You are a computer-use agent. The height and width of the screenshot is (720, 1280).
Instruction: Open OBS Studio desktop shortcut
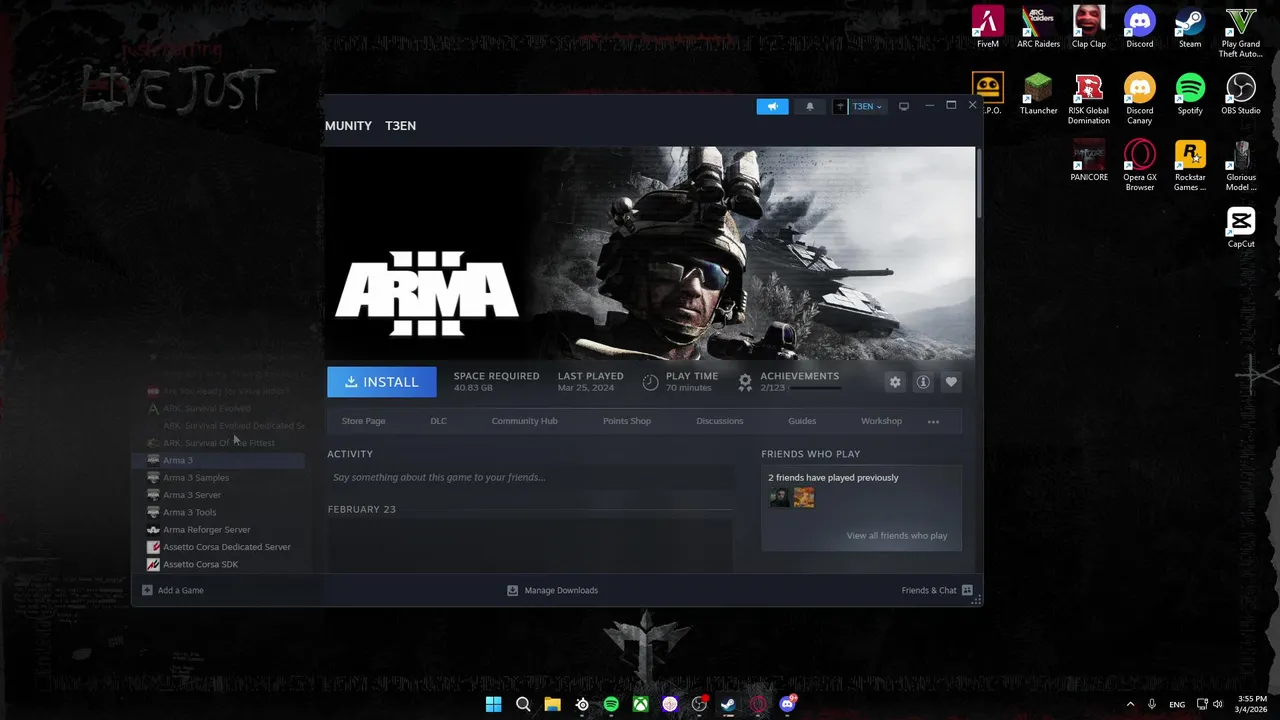click(x=1241, y=94)
